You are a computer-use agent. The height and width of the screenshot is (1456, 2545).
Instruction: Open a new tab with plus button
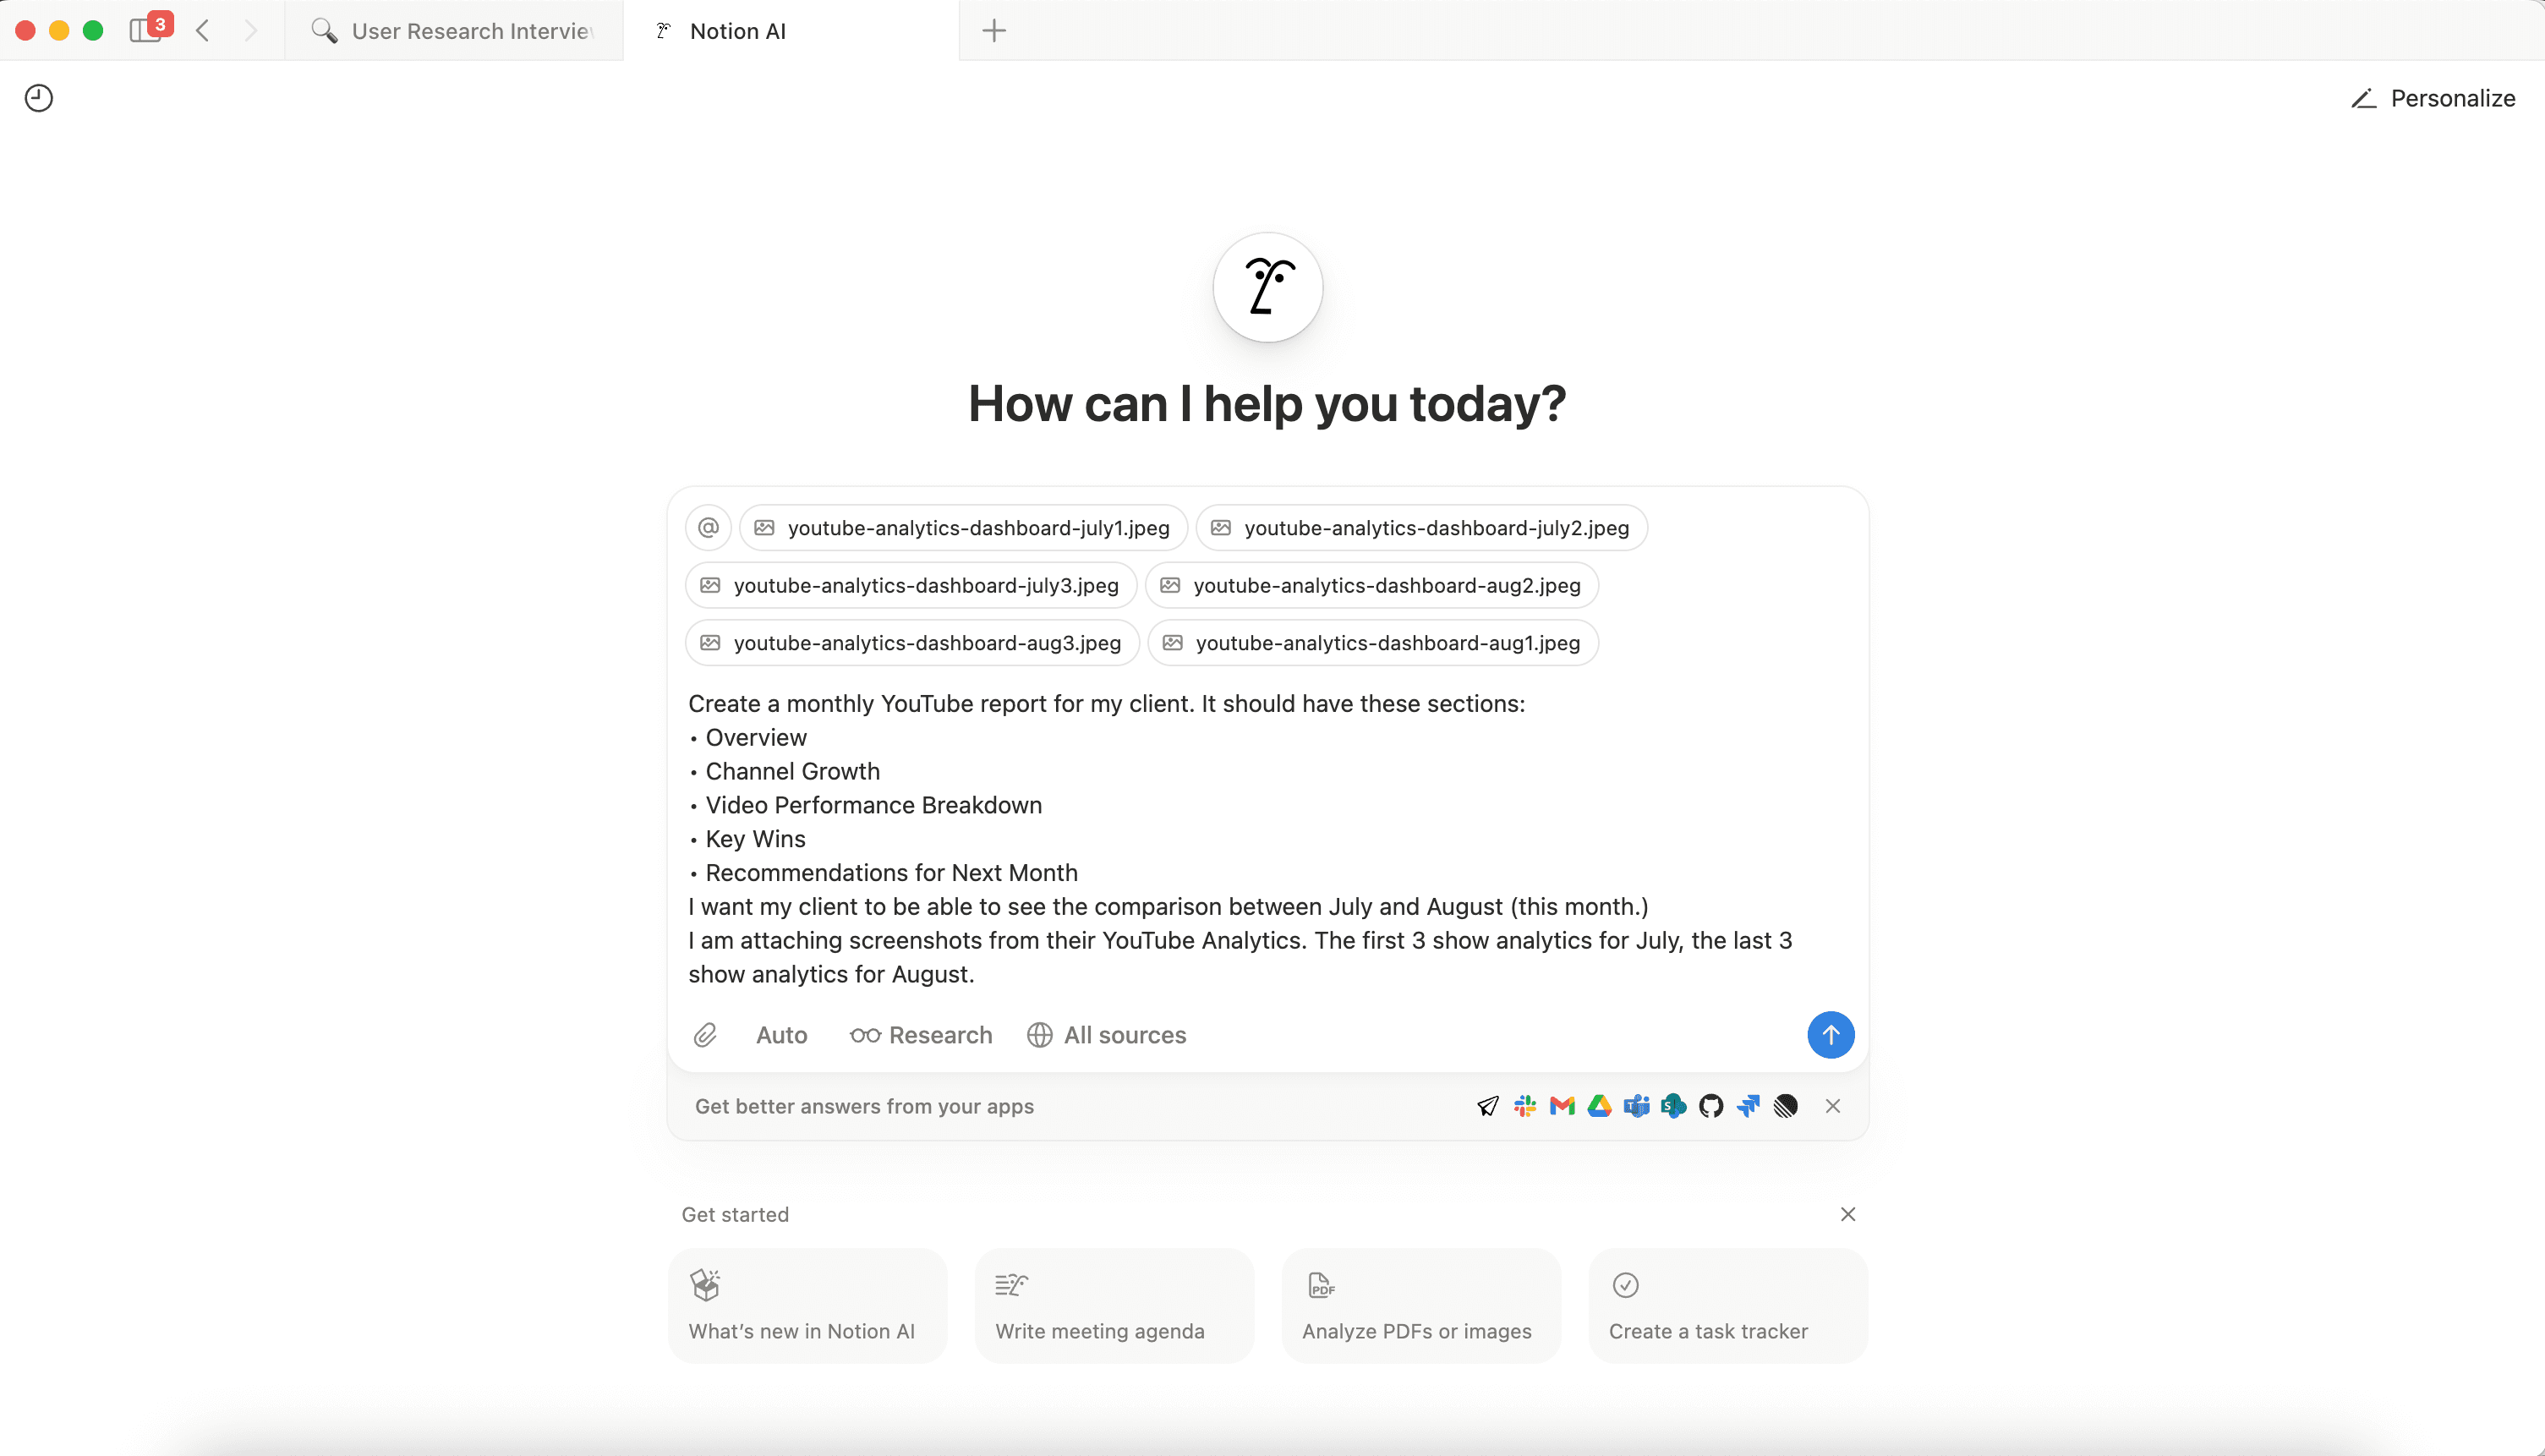coord(994,31)
